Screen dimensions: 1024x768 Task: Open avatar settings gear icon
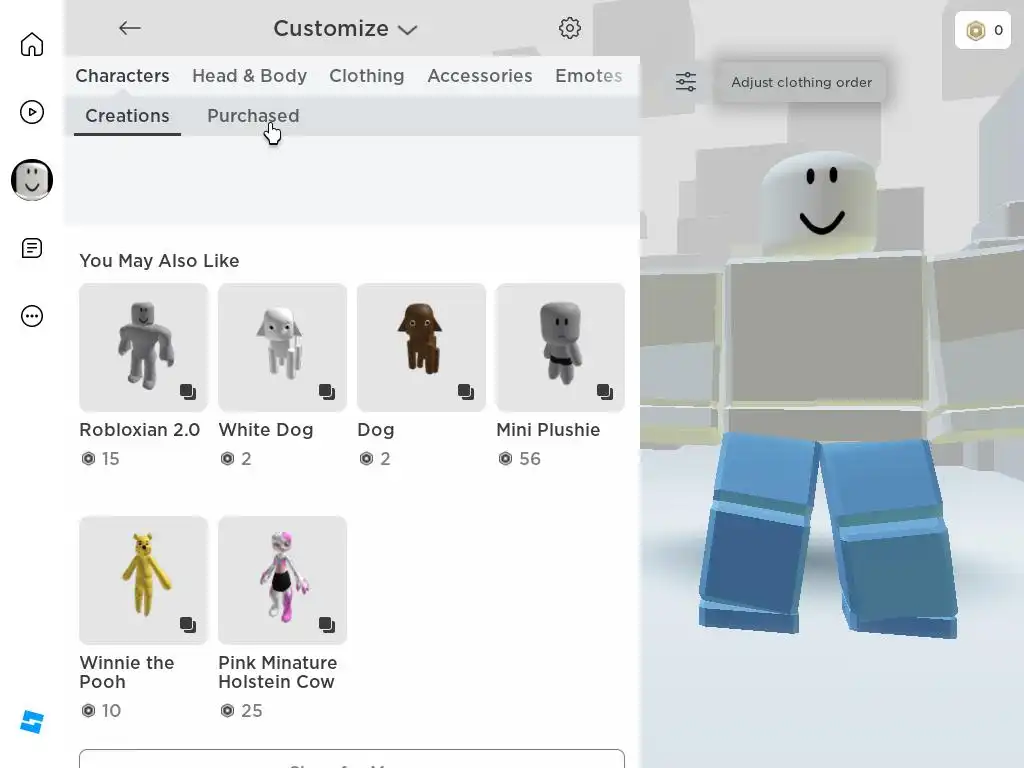[569, 28]
